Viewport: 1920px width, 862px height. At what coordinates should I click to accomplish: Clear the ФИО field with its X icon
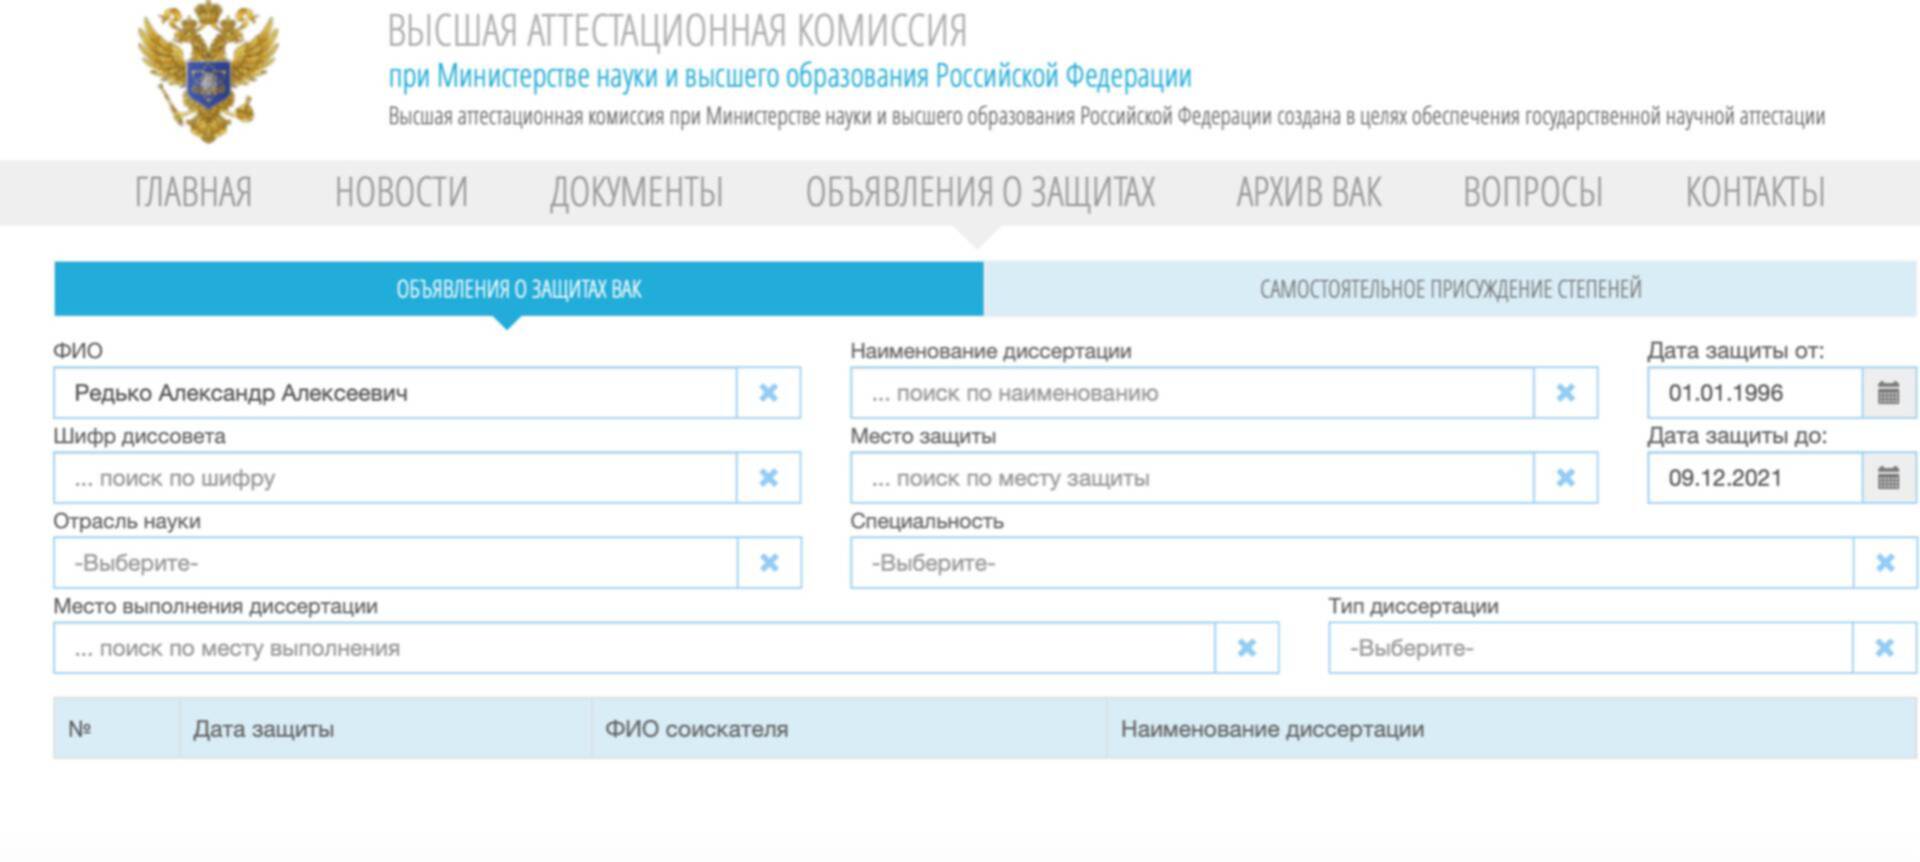coord(768,393)
